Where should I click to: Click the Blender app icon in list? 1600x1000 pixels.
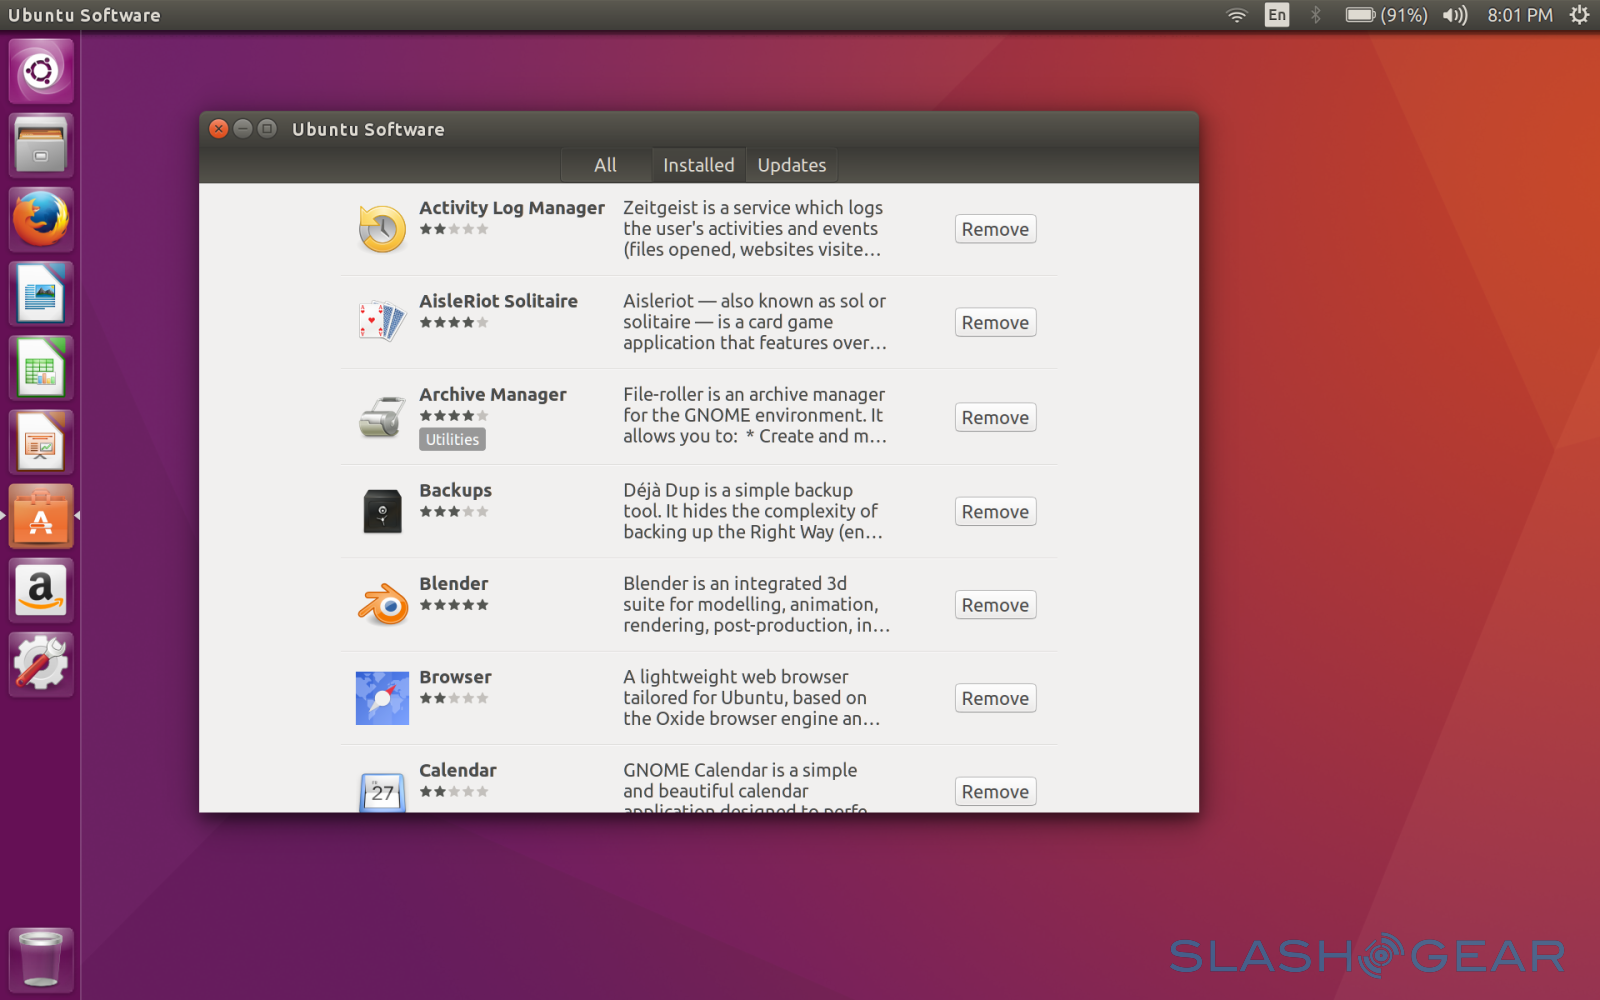tap(383, 605)
